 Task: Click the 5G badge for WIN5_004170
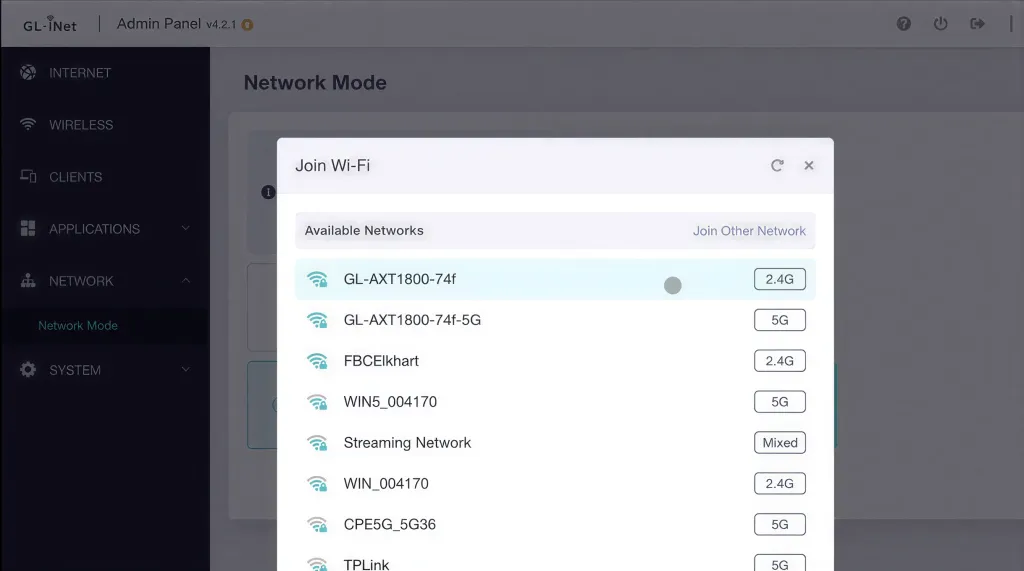tap(780, 402)
